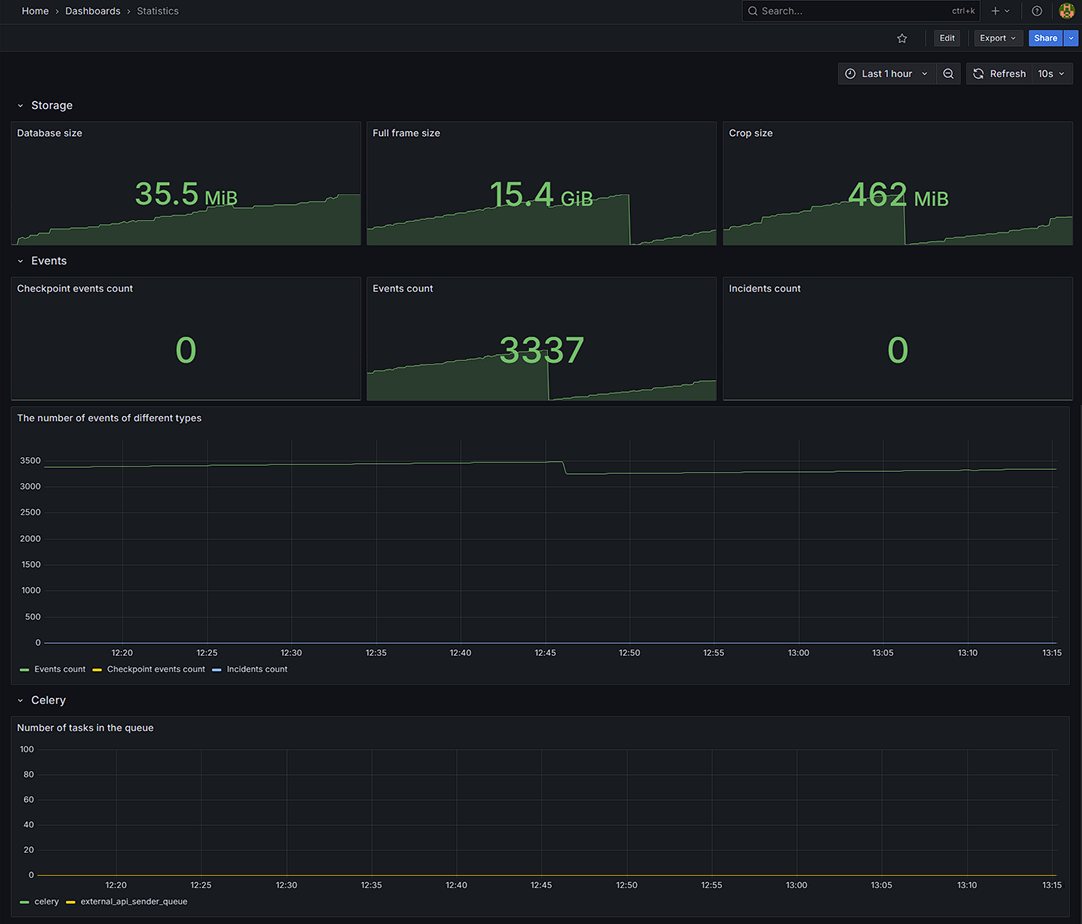The image size is (1082, 924).
Task: Open your profile avatar menu
Action: (x=1066, y=11)
